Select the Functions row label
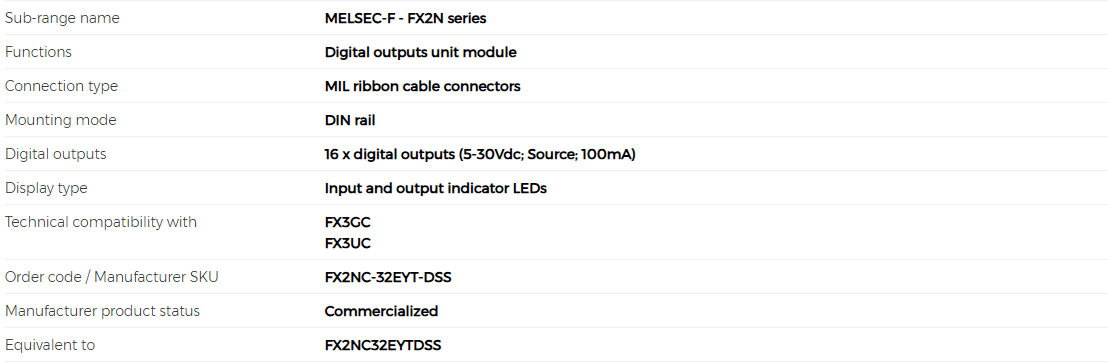 click(38, 52)
